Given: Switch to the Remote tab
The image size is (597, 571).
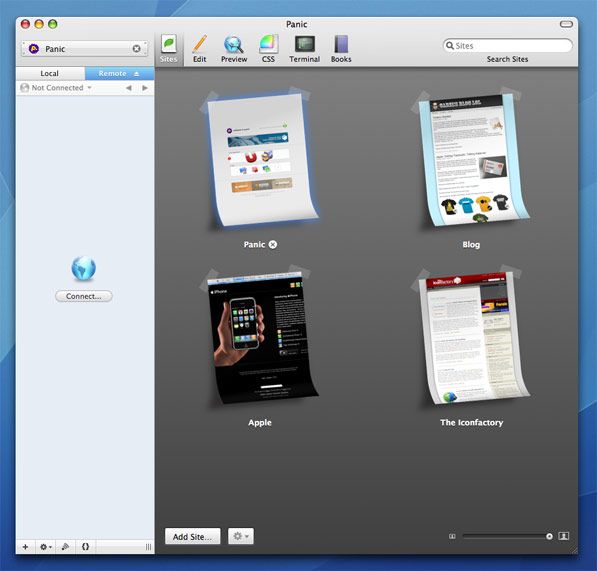Looking at the screenshot, I should click(119, 73).
